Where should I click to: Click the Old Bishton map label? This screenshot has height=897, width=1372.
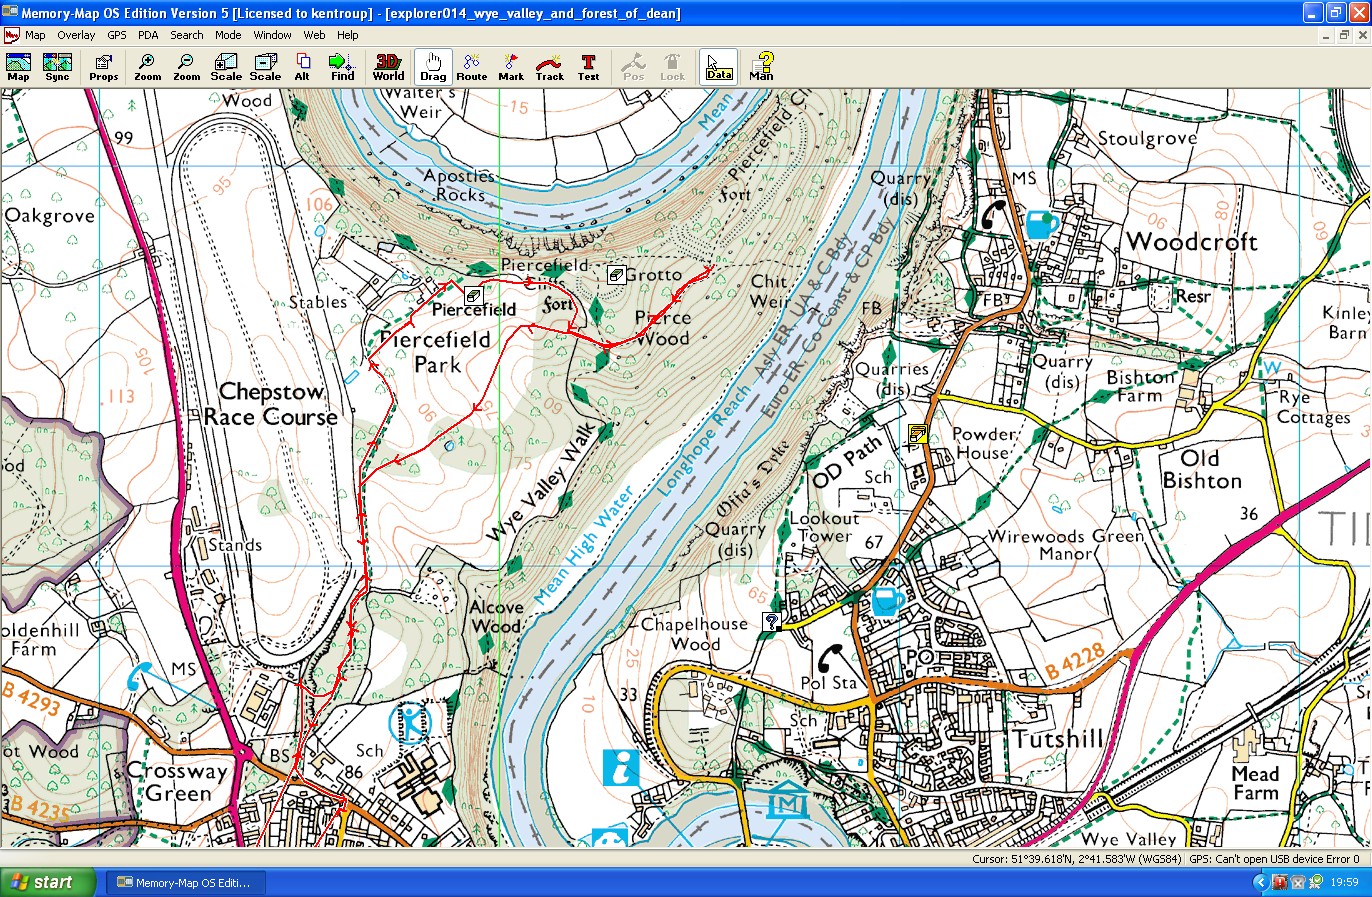click(1201, 469)
